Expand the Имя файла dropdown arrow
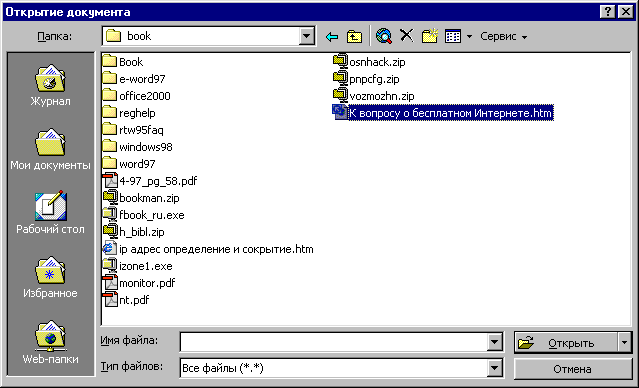Viewport: 639px width, 388px height. [x=494, y=342]
